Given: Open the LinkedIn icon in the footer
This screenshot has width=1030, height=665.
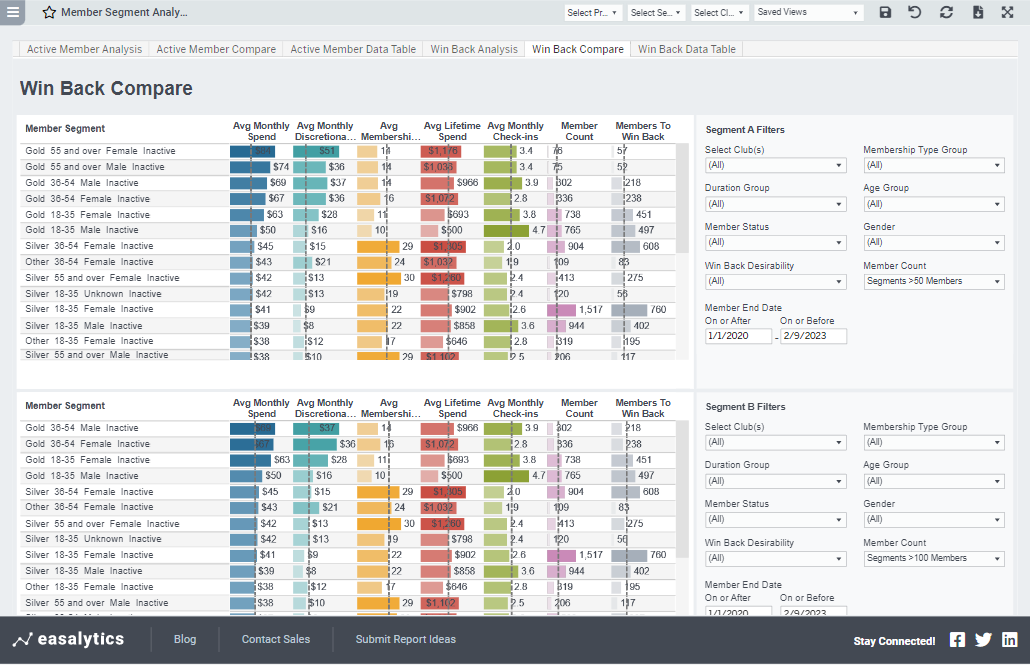Looking at the screenshot, I should click(x=1010, y=639).
